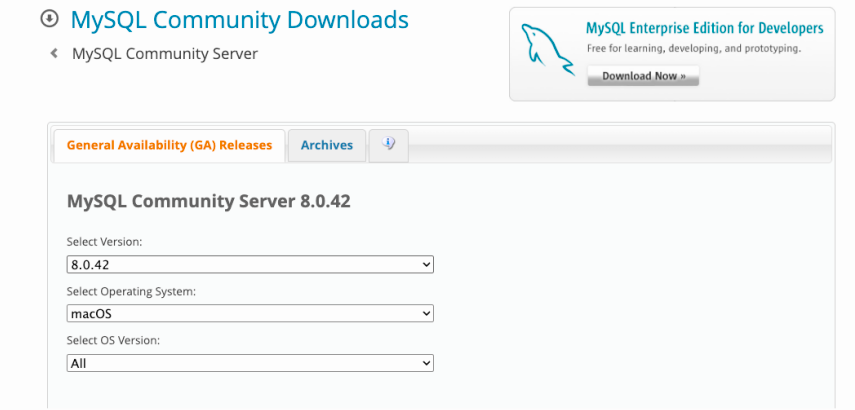Go to the MySQL Community Server breadcrumb link
Screen dimensions: 855x410
tap(164, 54)
